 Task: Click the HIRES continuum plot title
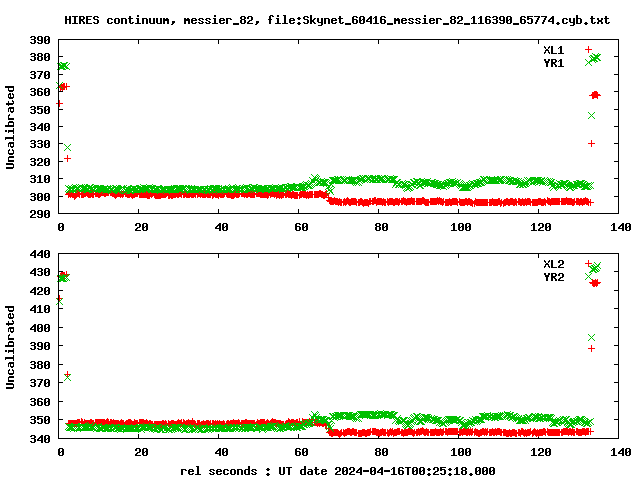[337, 20]
